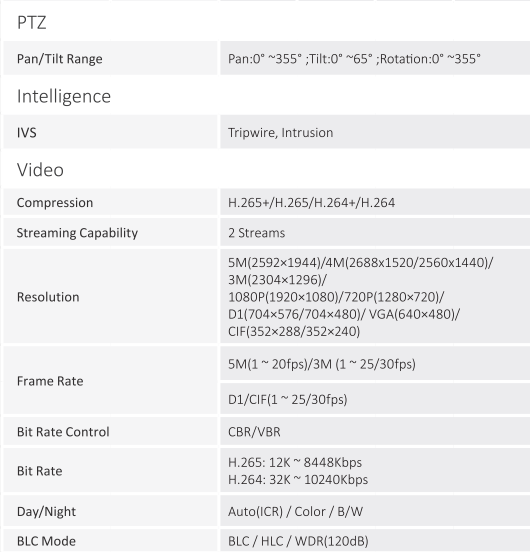Select the Frame Rate row label
This screenshot has height=552, width=530.
[50, 381]
